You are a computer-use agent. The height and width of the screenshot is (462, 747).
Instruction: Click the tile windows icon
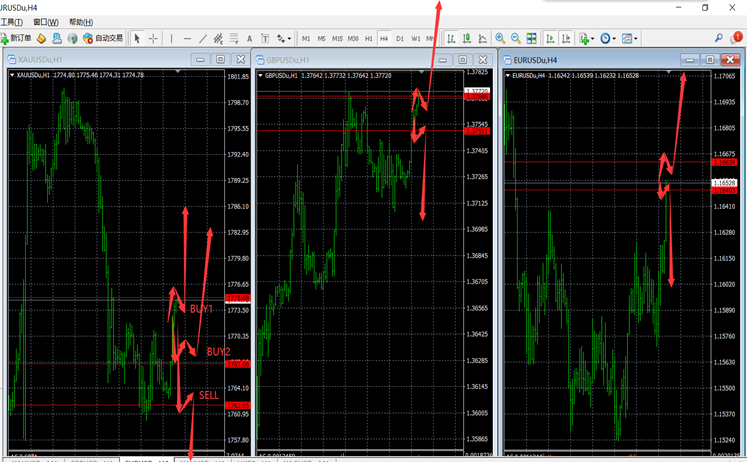click(532, 38)
